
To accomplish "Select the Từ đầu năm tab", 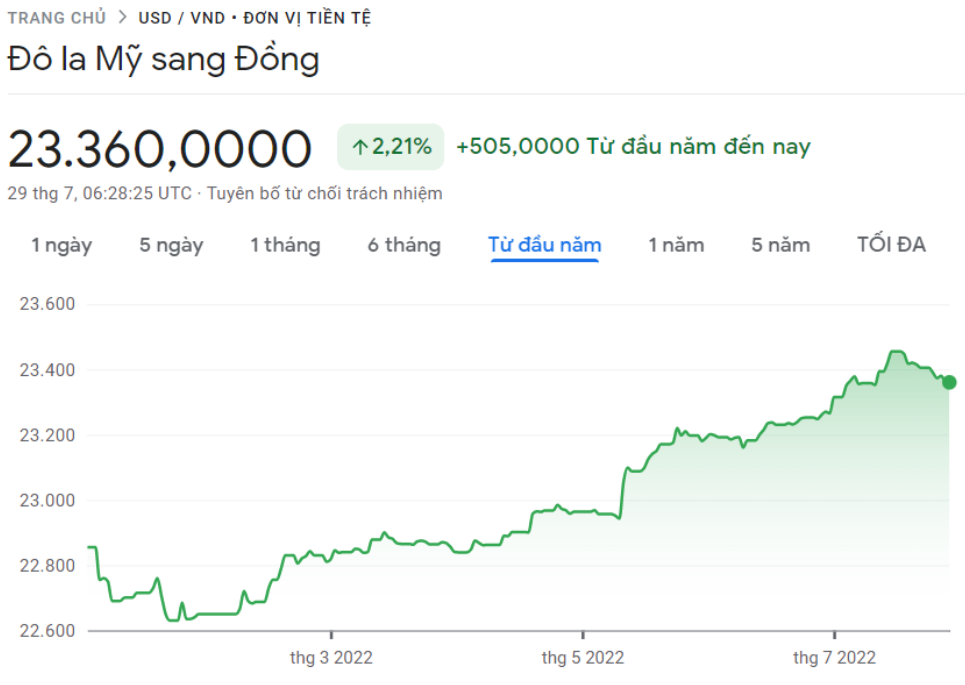I will point(545,245).
